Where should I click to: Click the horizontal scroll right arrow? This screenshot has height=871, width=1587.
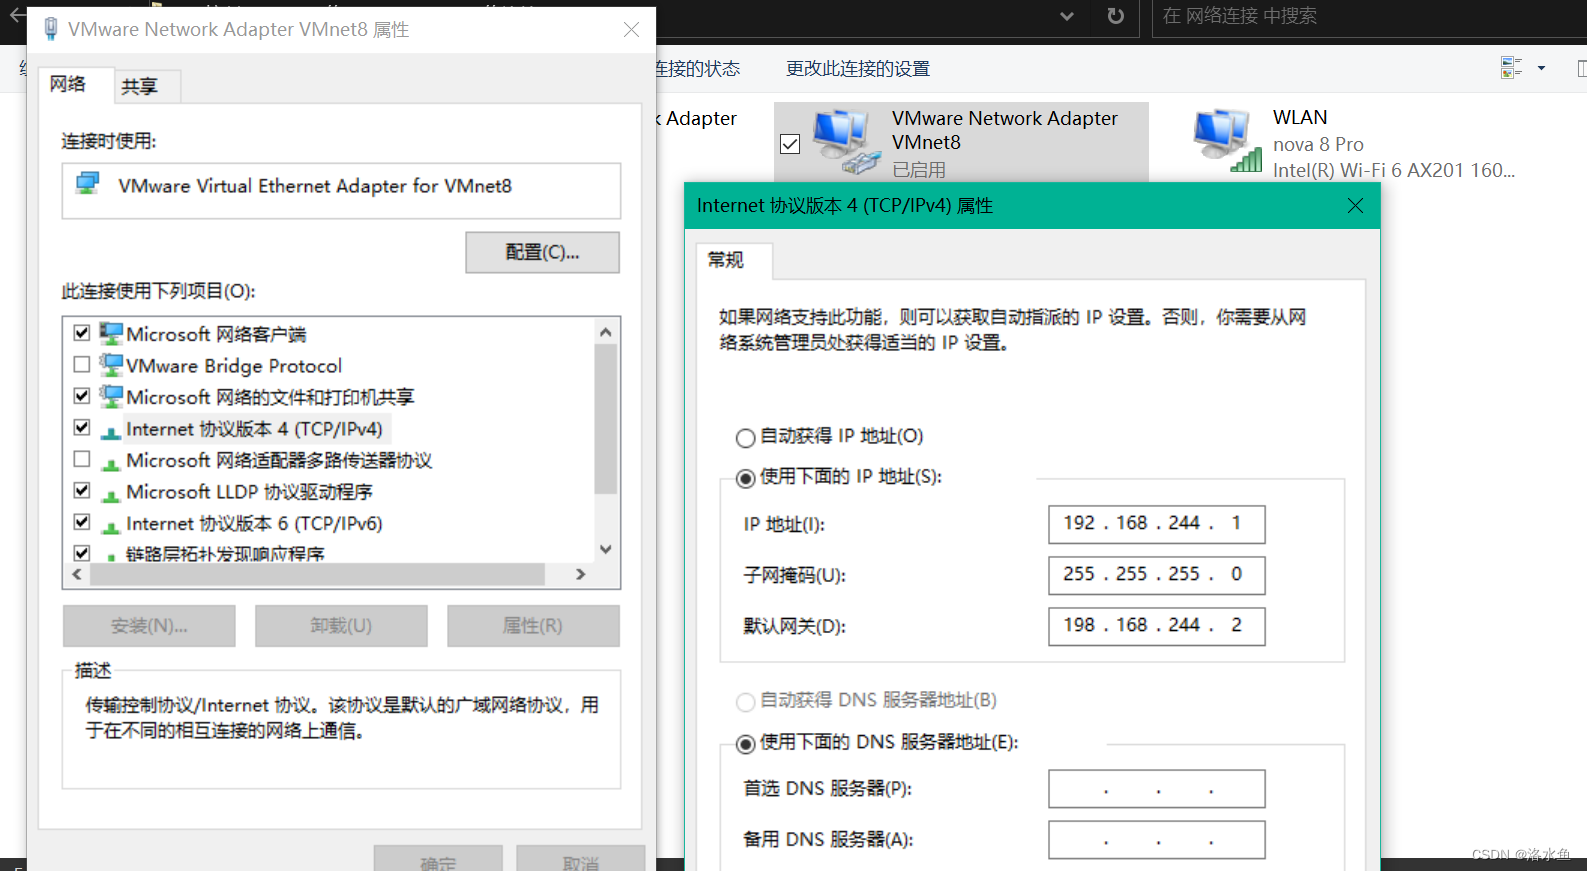coord(580,574)
